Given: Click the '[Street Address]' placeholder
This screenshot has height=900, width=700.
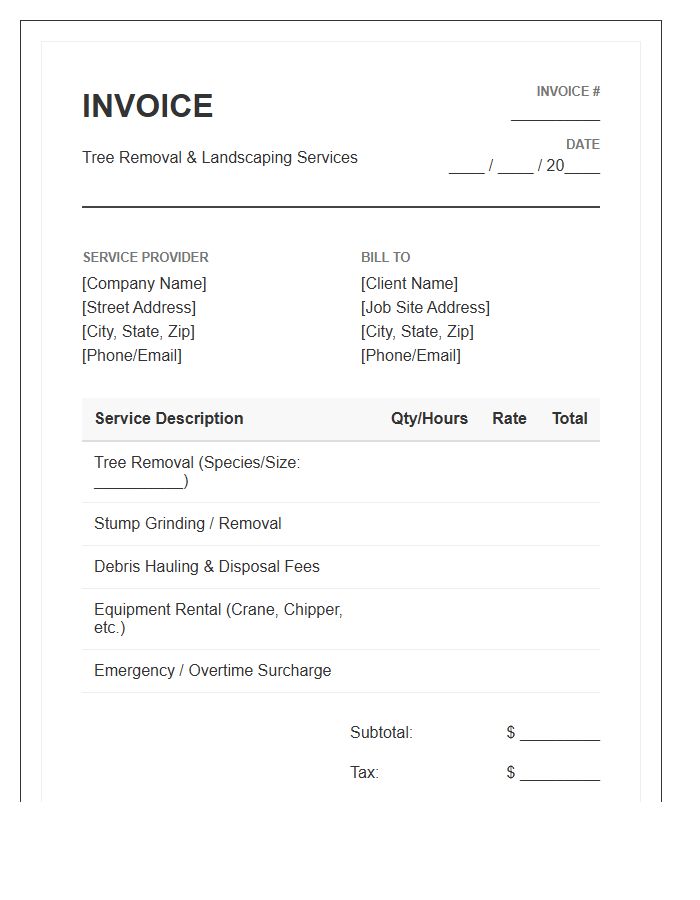Looking at the screenshot, I should pos(139,308).
